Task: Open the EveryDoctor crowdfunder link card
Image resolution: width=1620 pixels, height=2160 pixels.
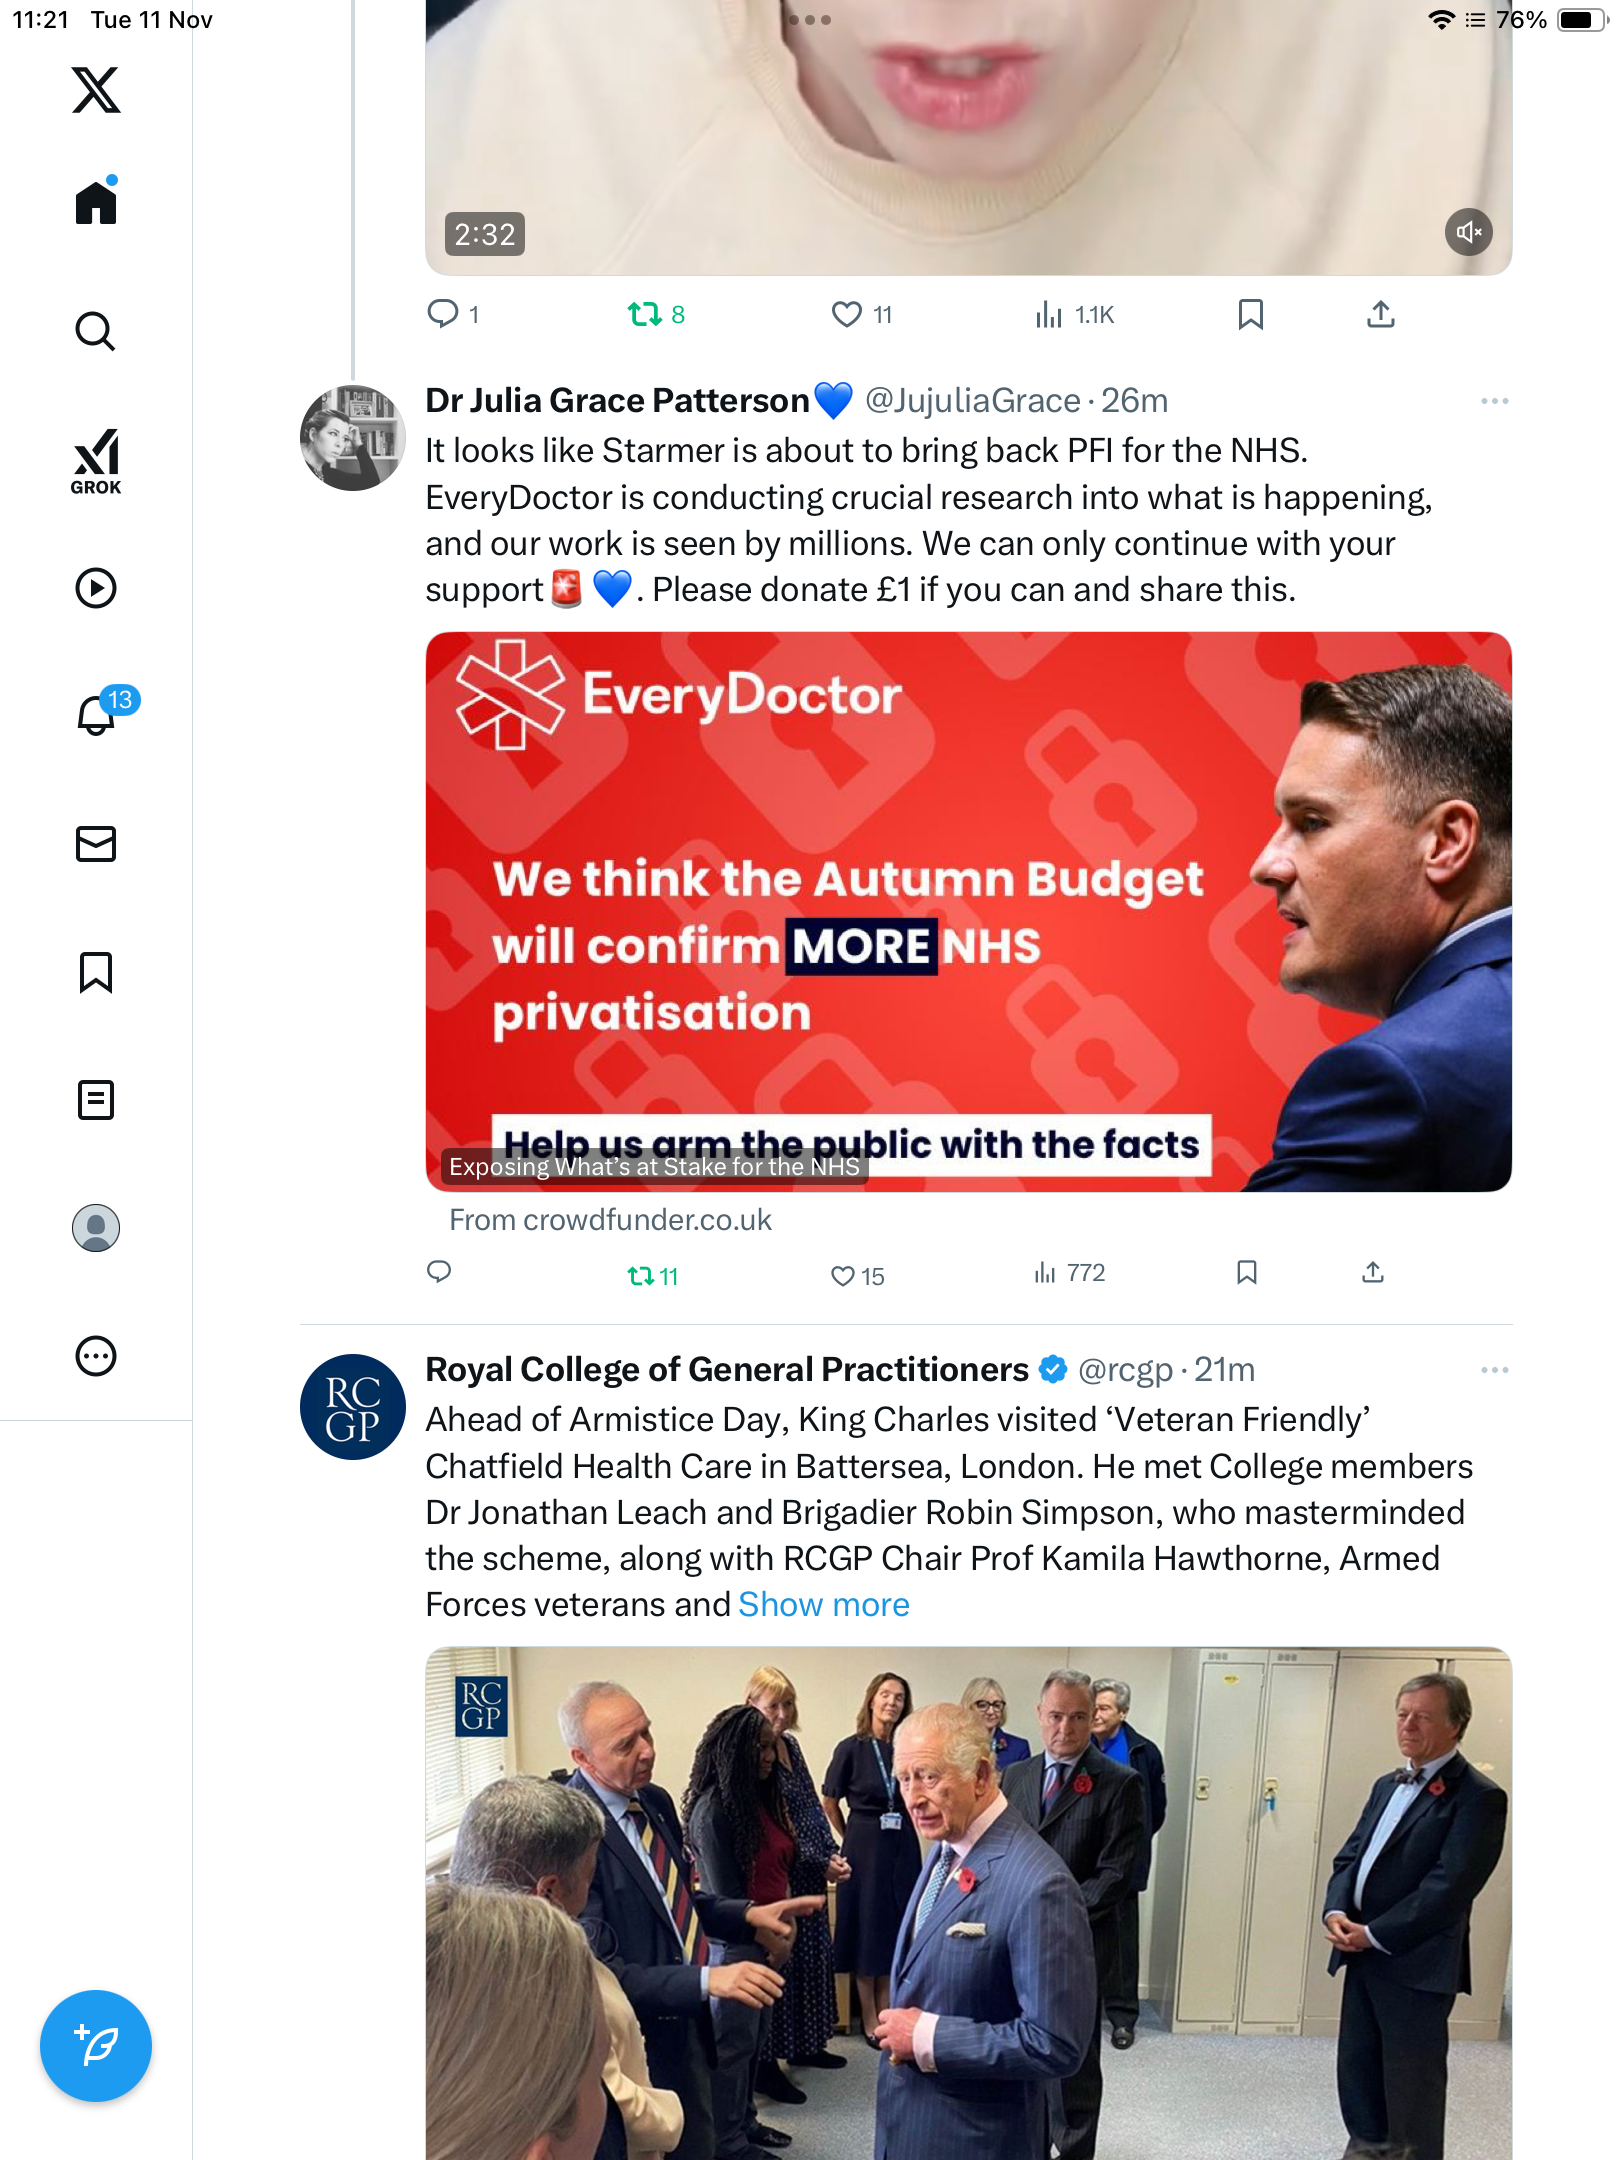Action: tap(968, 911)
